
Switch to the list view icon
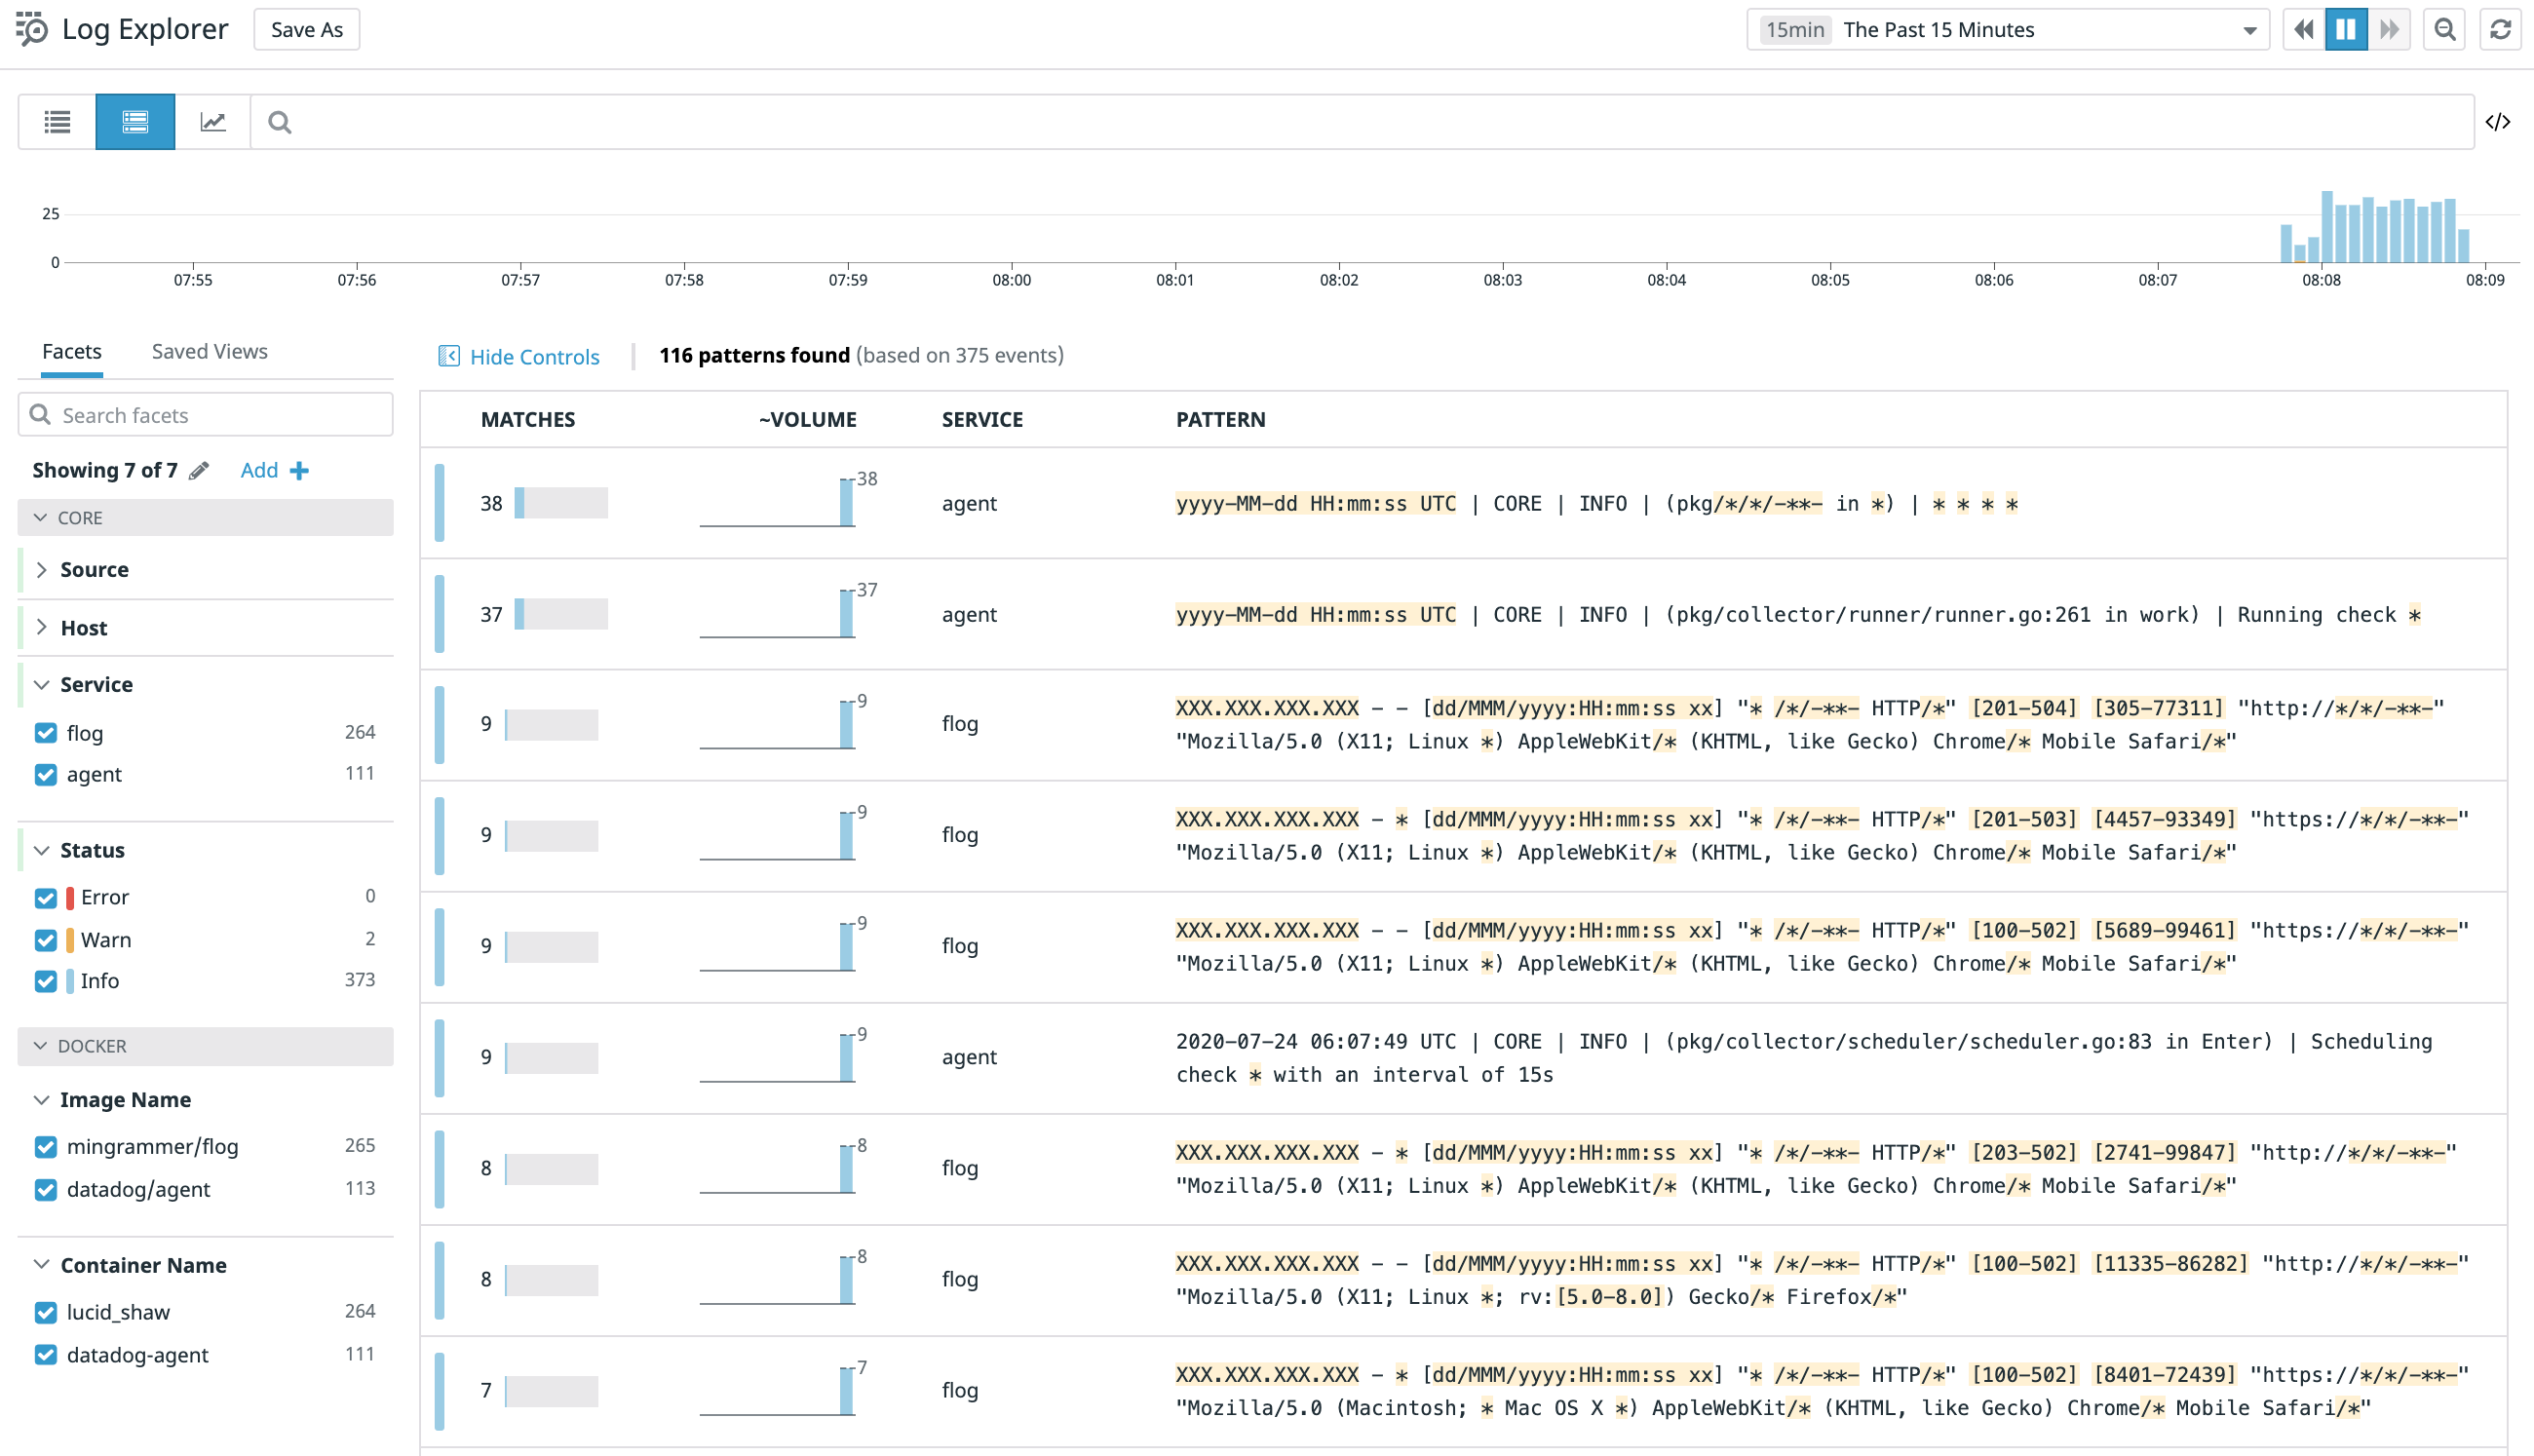pos(57,122)
